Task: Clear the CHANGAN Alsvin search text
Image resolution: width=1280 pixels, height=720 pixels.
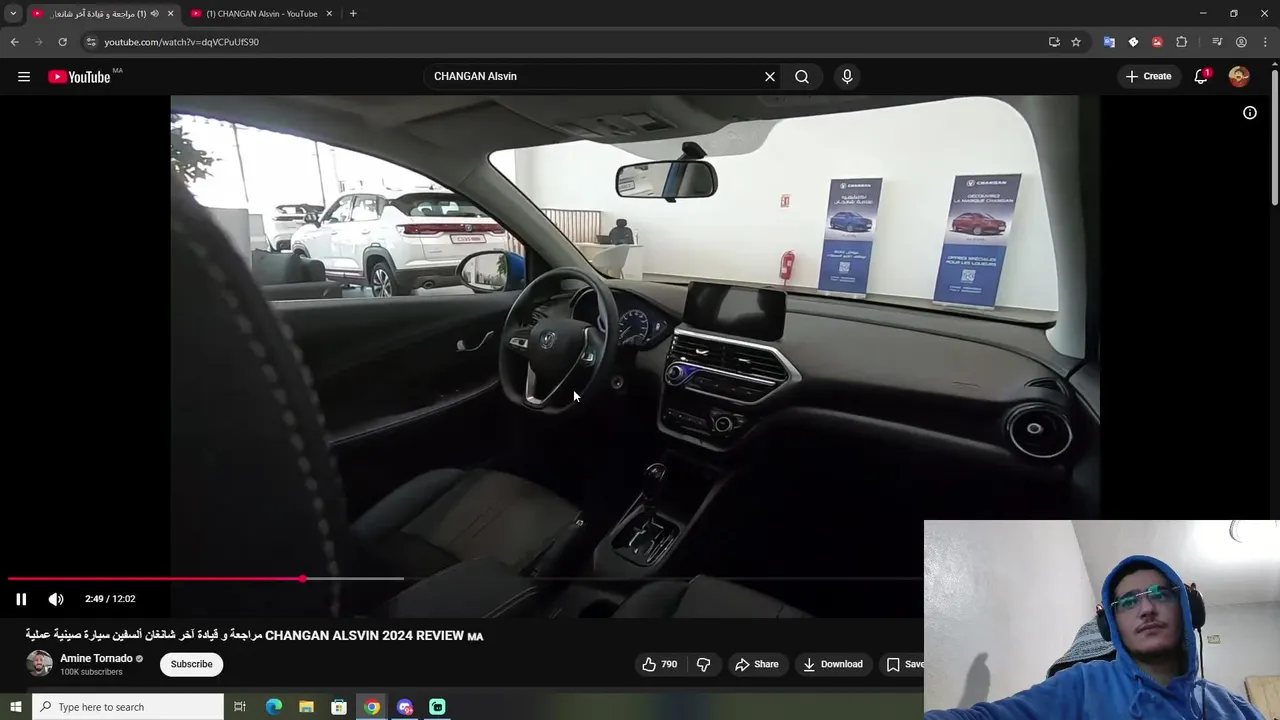Action: (x=770, y=76)
